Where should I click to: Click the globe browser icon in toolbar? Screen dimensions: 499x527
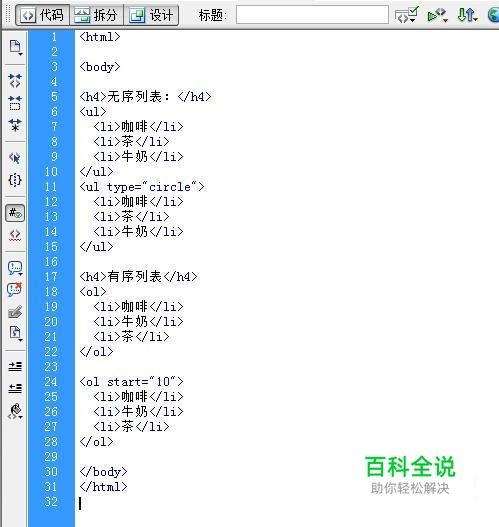[493, 15]
